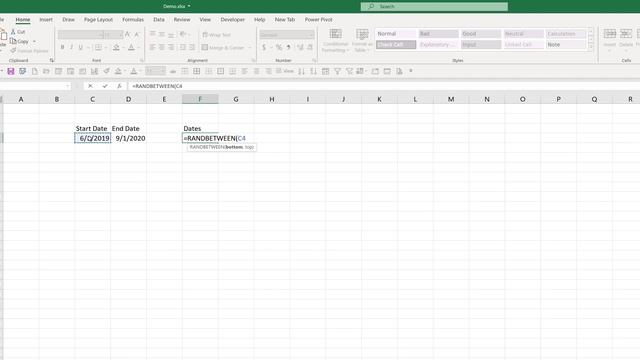This screenshot has height=360, width=640.
Task: Click the Delete cells button
Action: click(626, 39)
